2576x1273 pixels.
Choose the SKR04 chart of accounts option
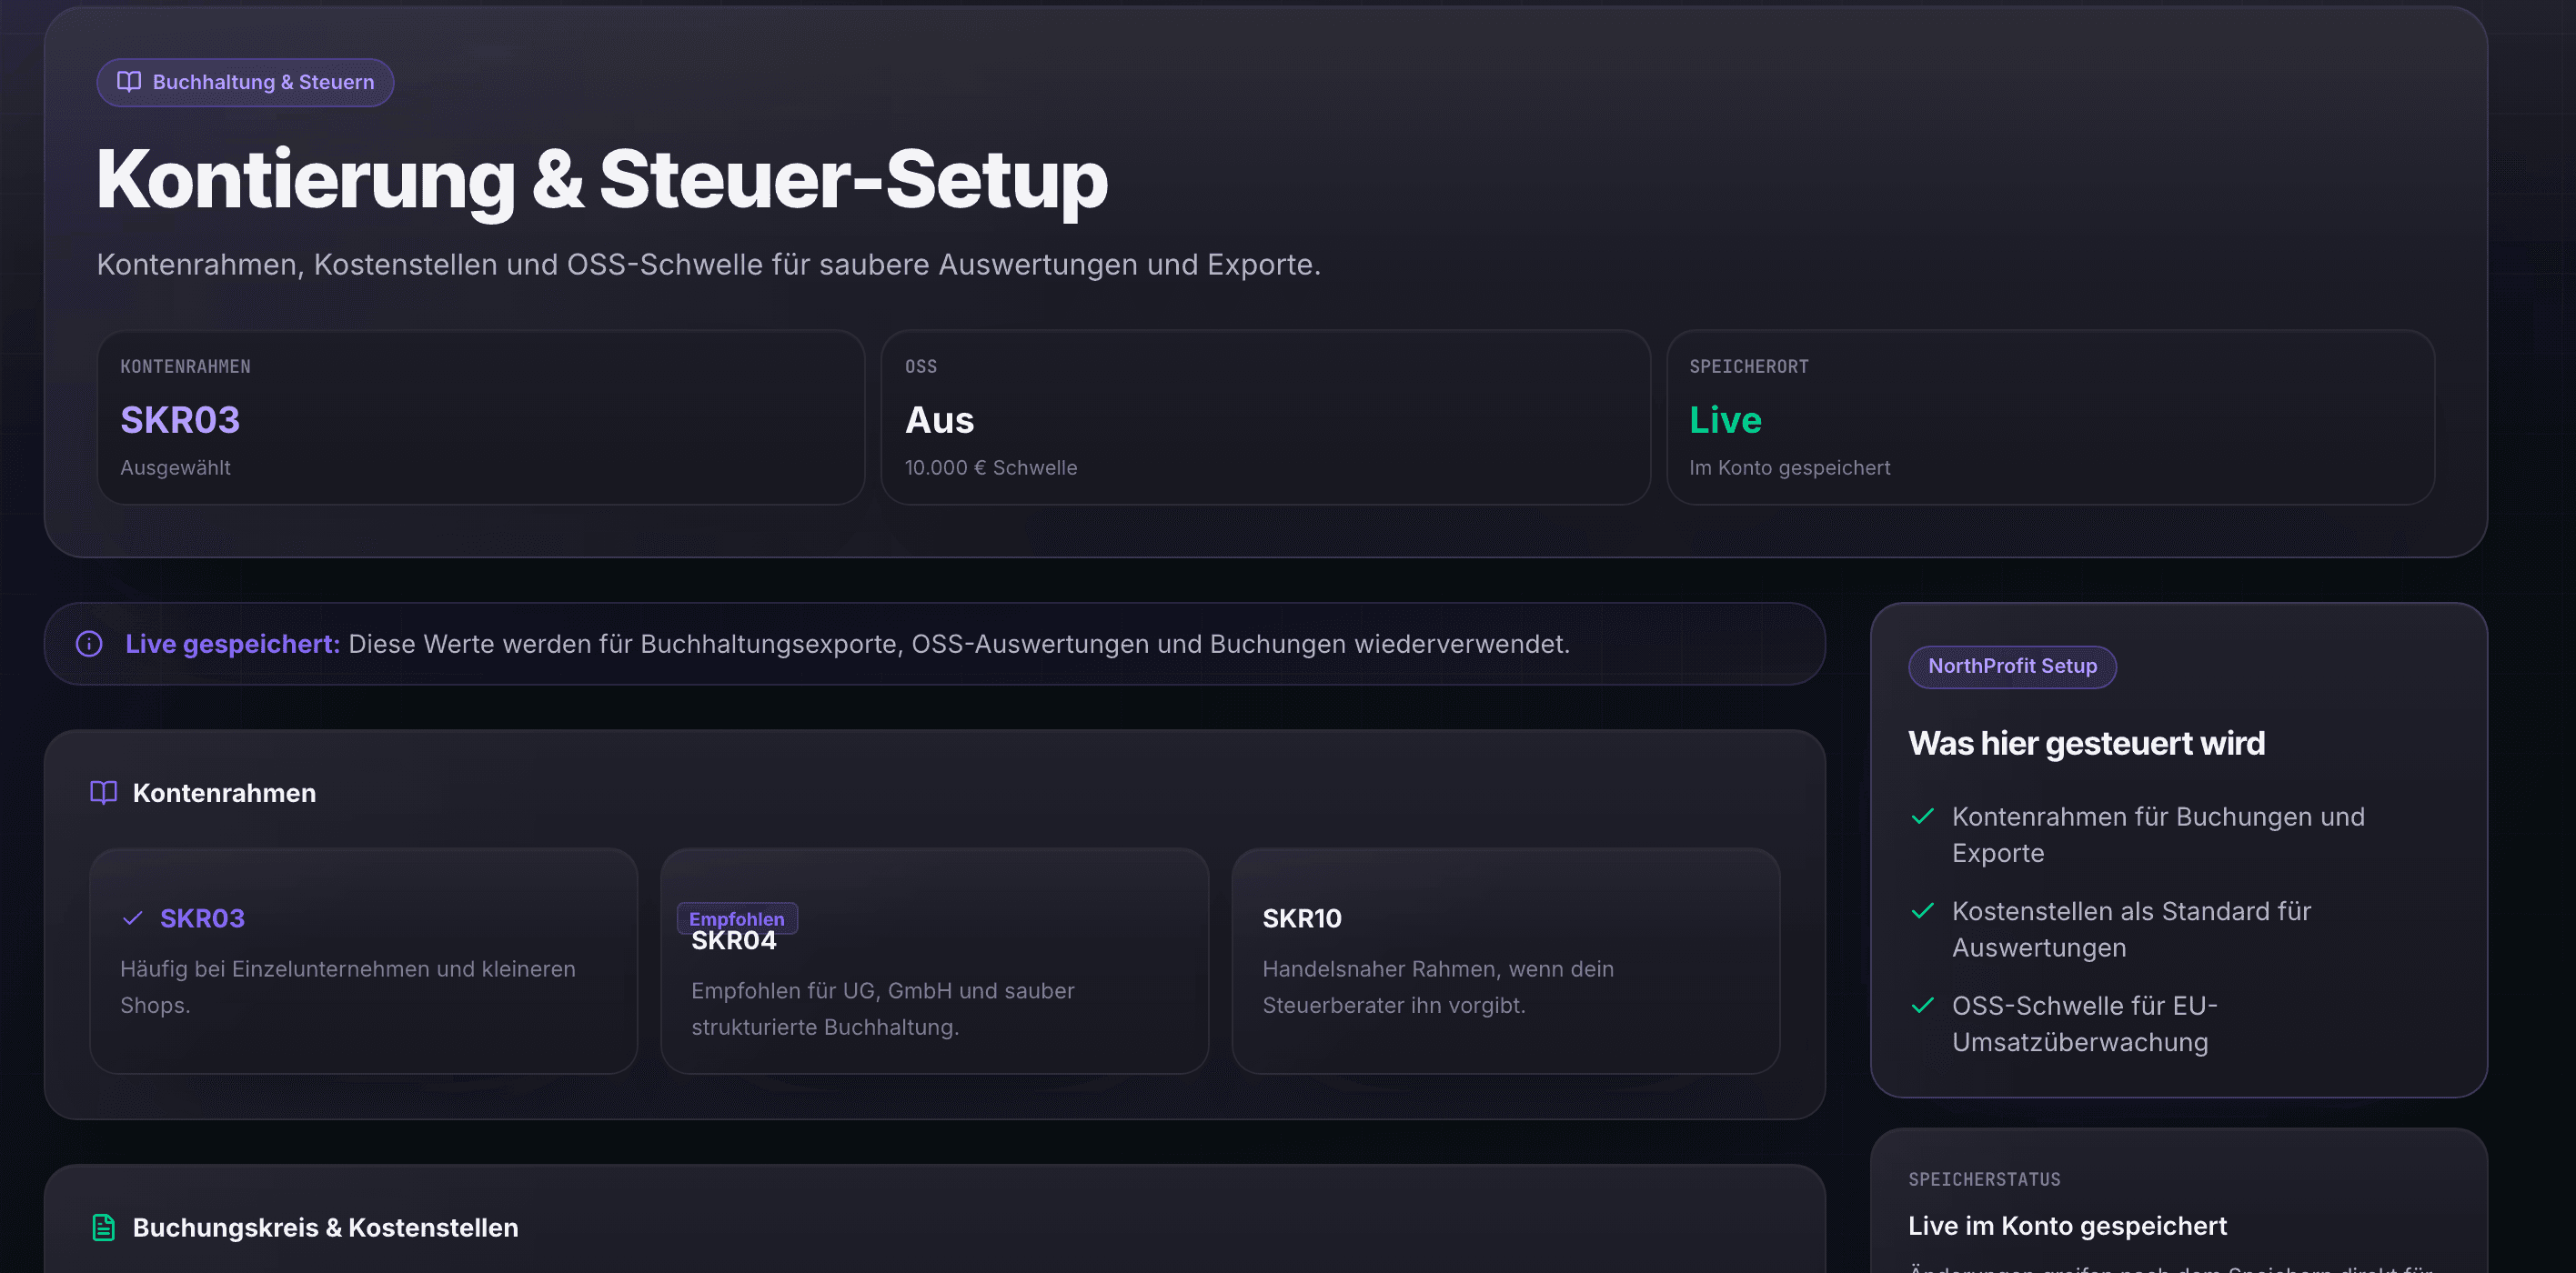point(935,961)
